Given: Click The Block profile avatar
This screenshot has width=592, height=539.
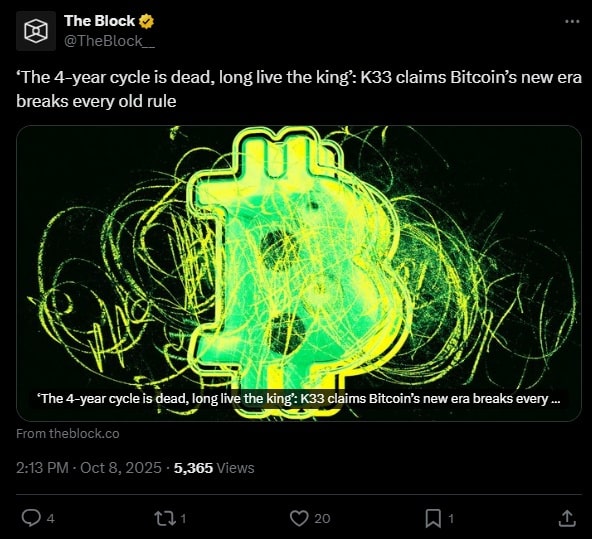Looking at the screenshot, I should point(36,31).
